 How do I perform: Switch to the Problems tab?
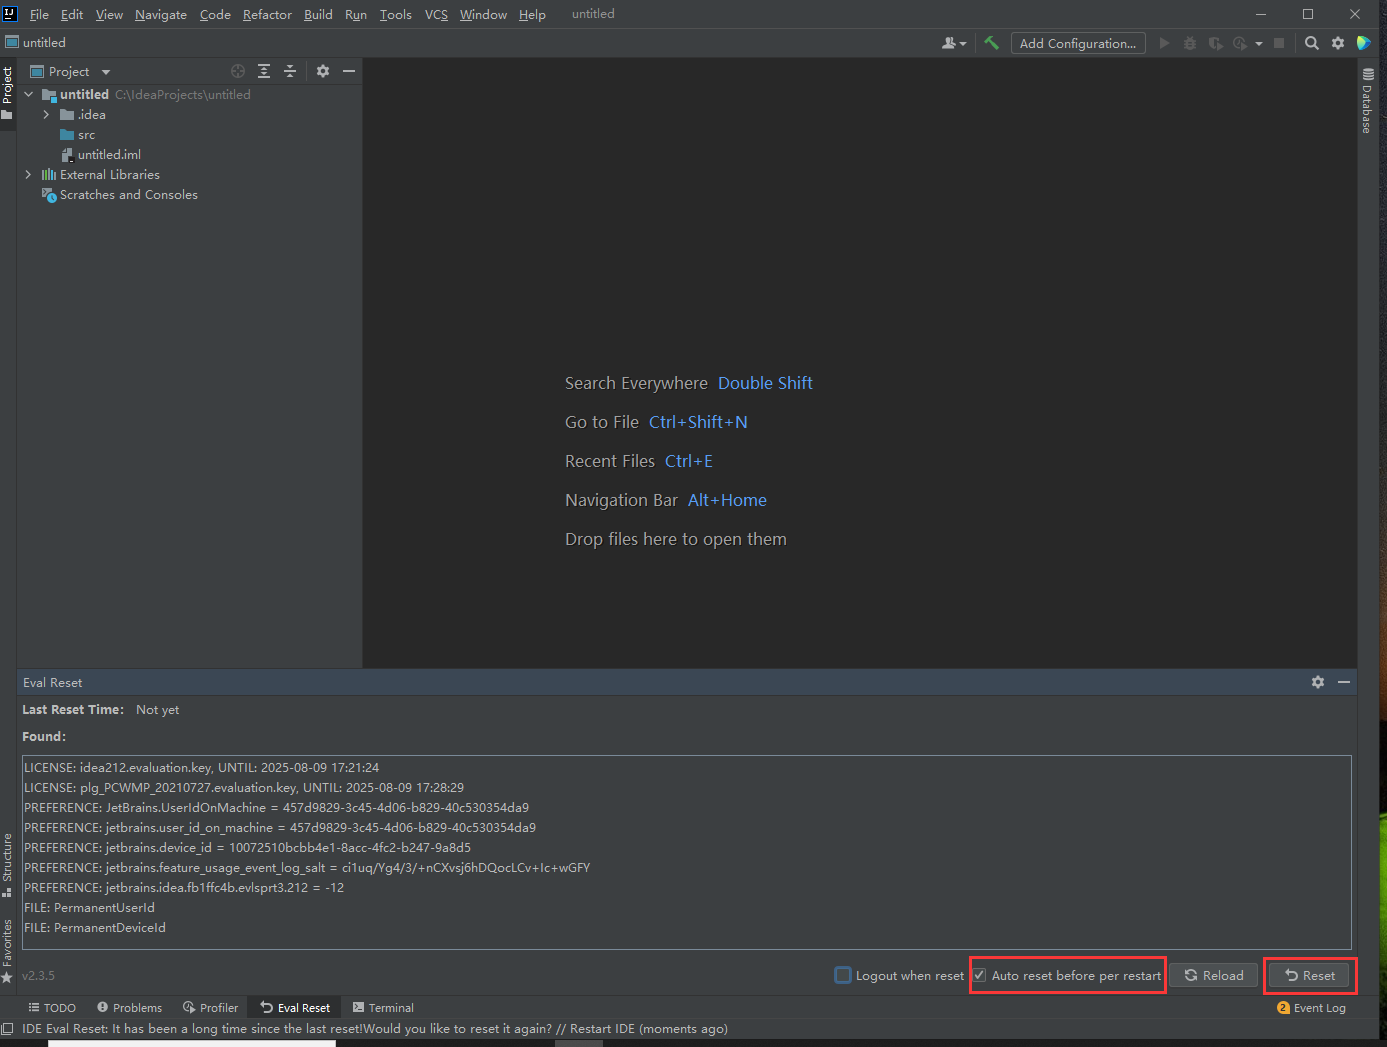tap(130, 1008)
